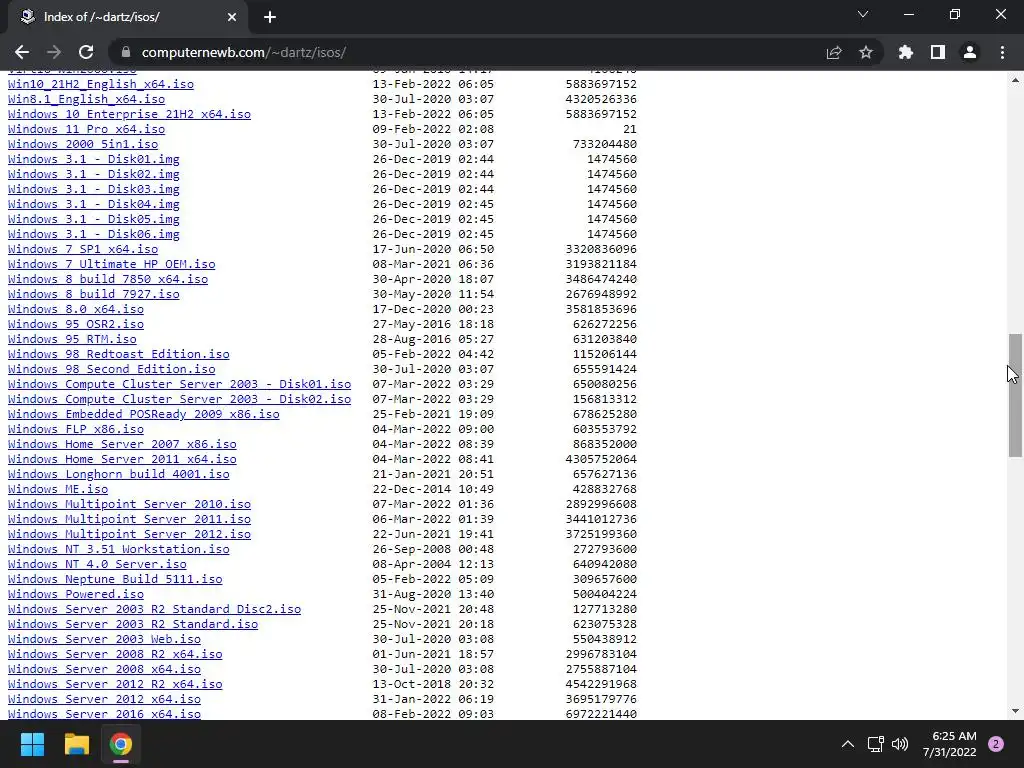1024x768 pixels.
Task: Download Windows Embedded POSReady 2009 x86.iso
Action: 144,415
